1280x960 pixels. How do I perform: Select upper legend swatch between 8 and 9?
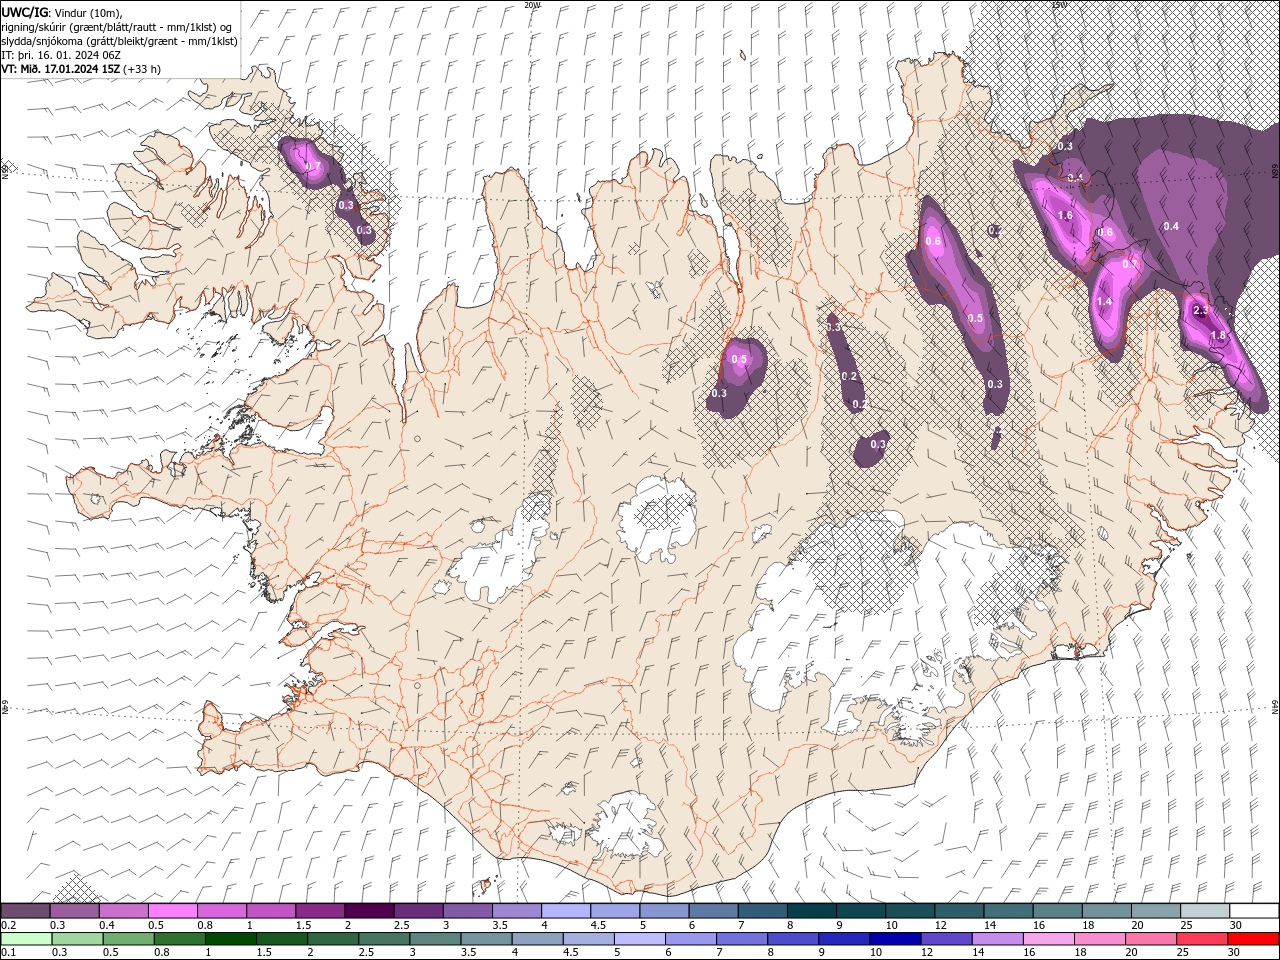[811, 911]
